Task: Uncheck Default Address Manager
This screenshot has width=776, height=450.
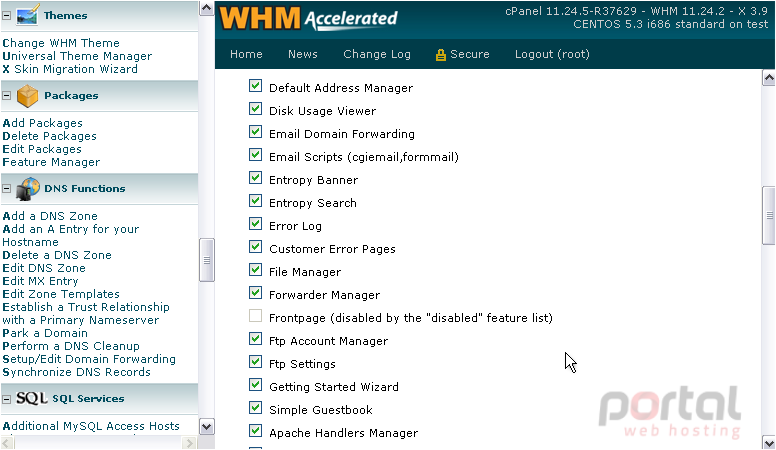Action: pyautogui.click(x=255, y=86)
